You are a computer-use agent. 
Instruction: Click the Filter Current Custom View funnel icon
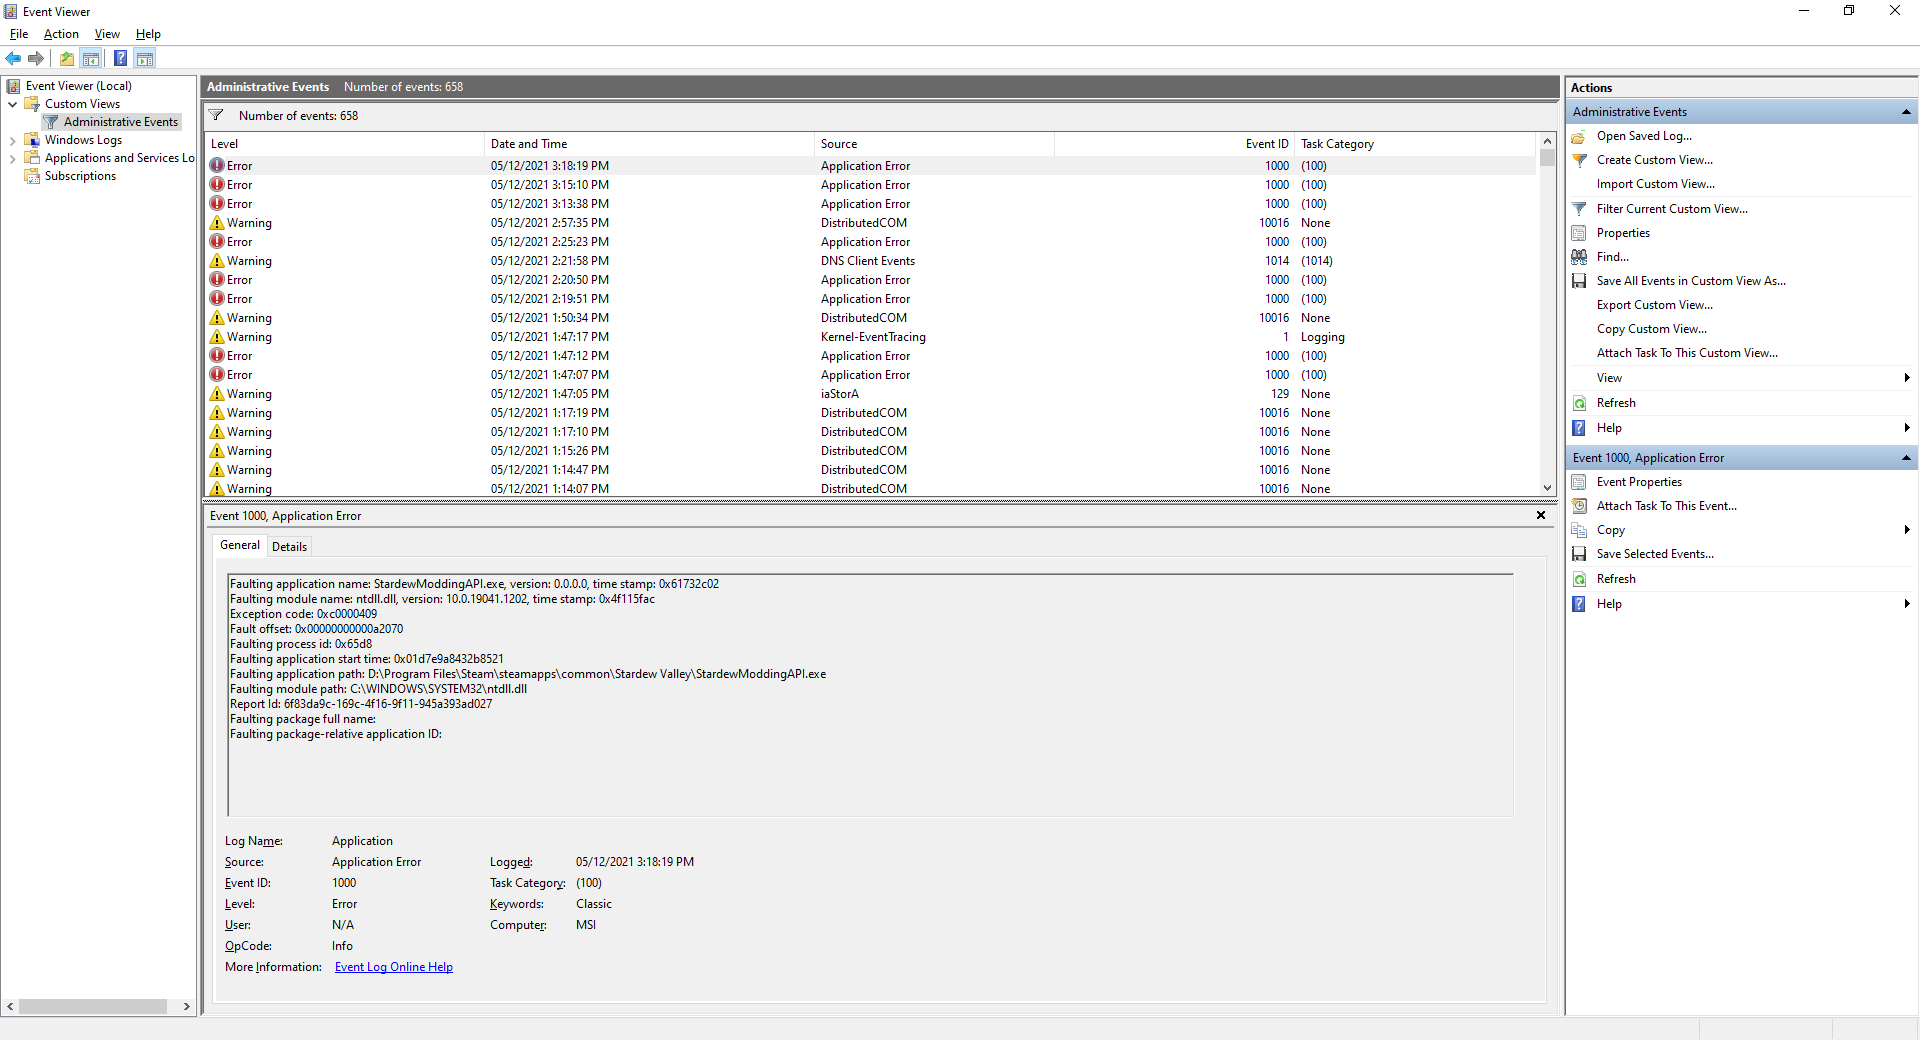pos(1579,208)
